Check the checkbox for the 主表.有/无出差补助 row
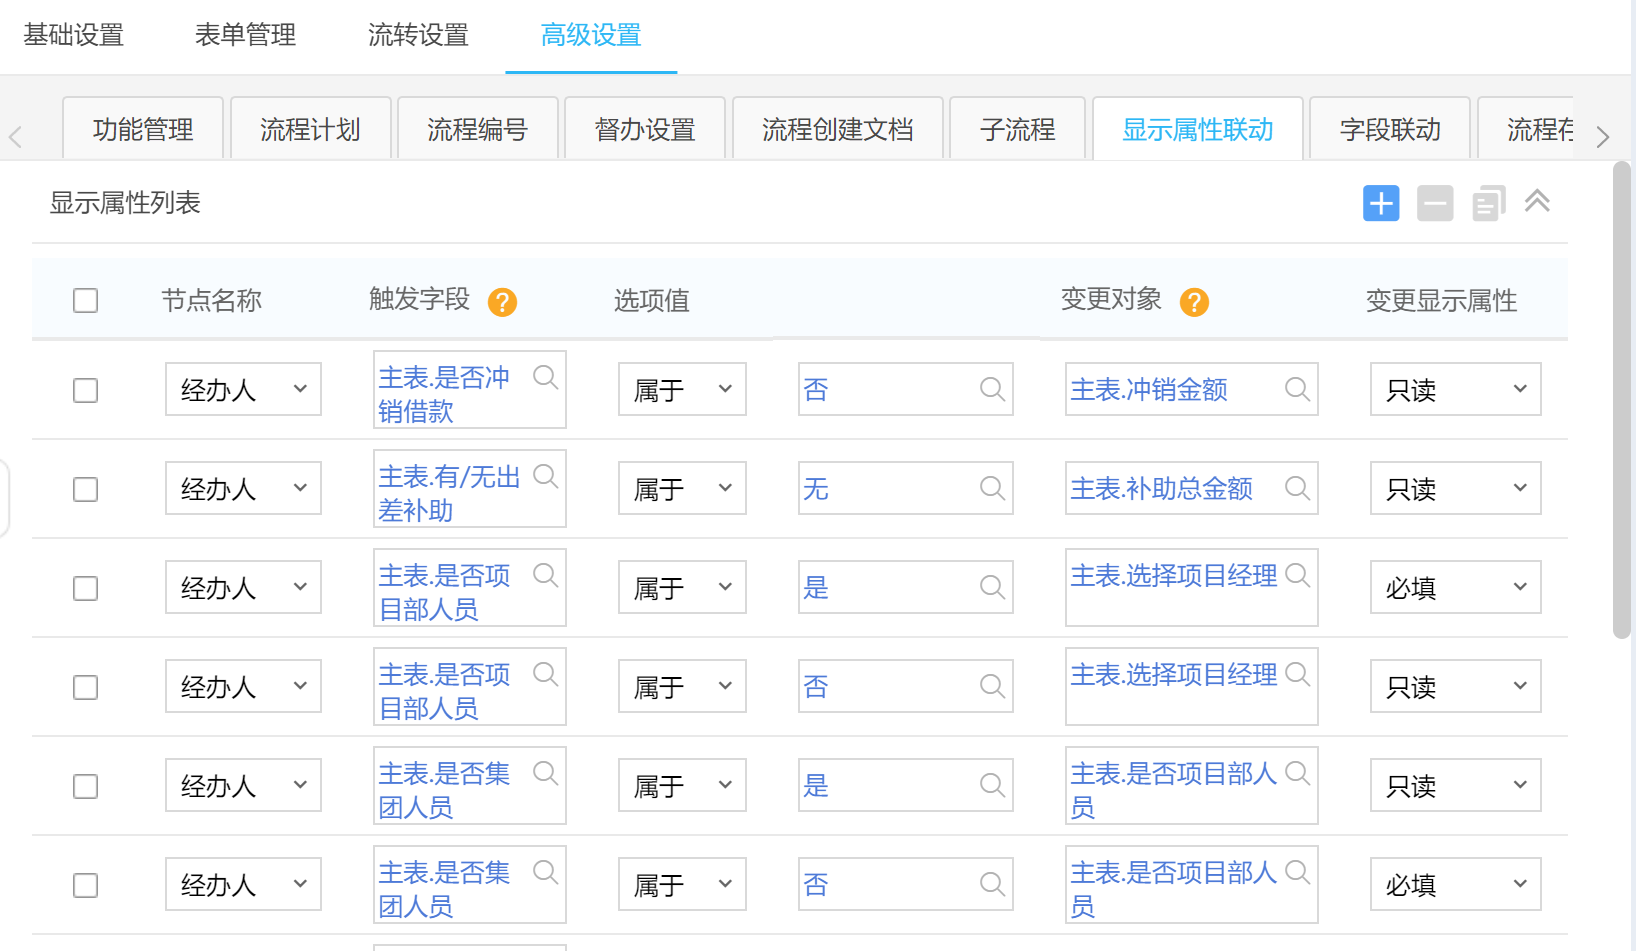 pyautogui.click(x=86, y=489)
